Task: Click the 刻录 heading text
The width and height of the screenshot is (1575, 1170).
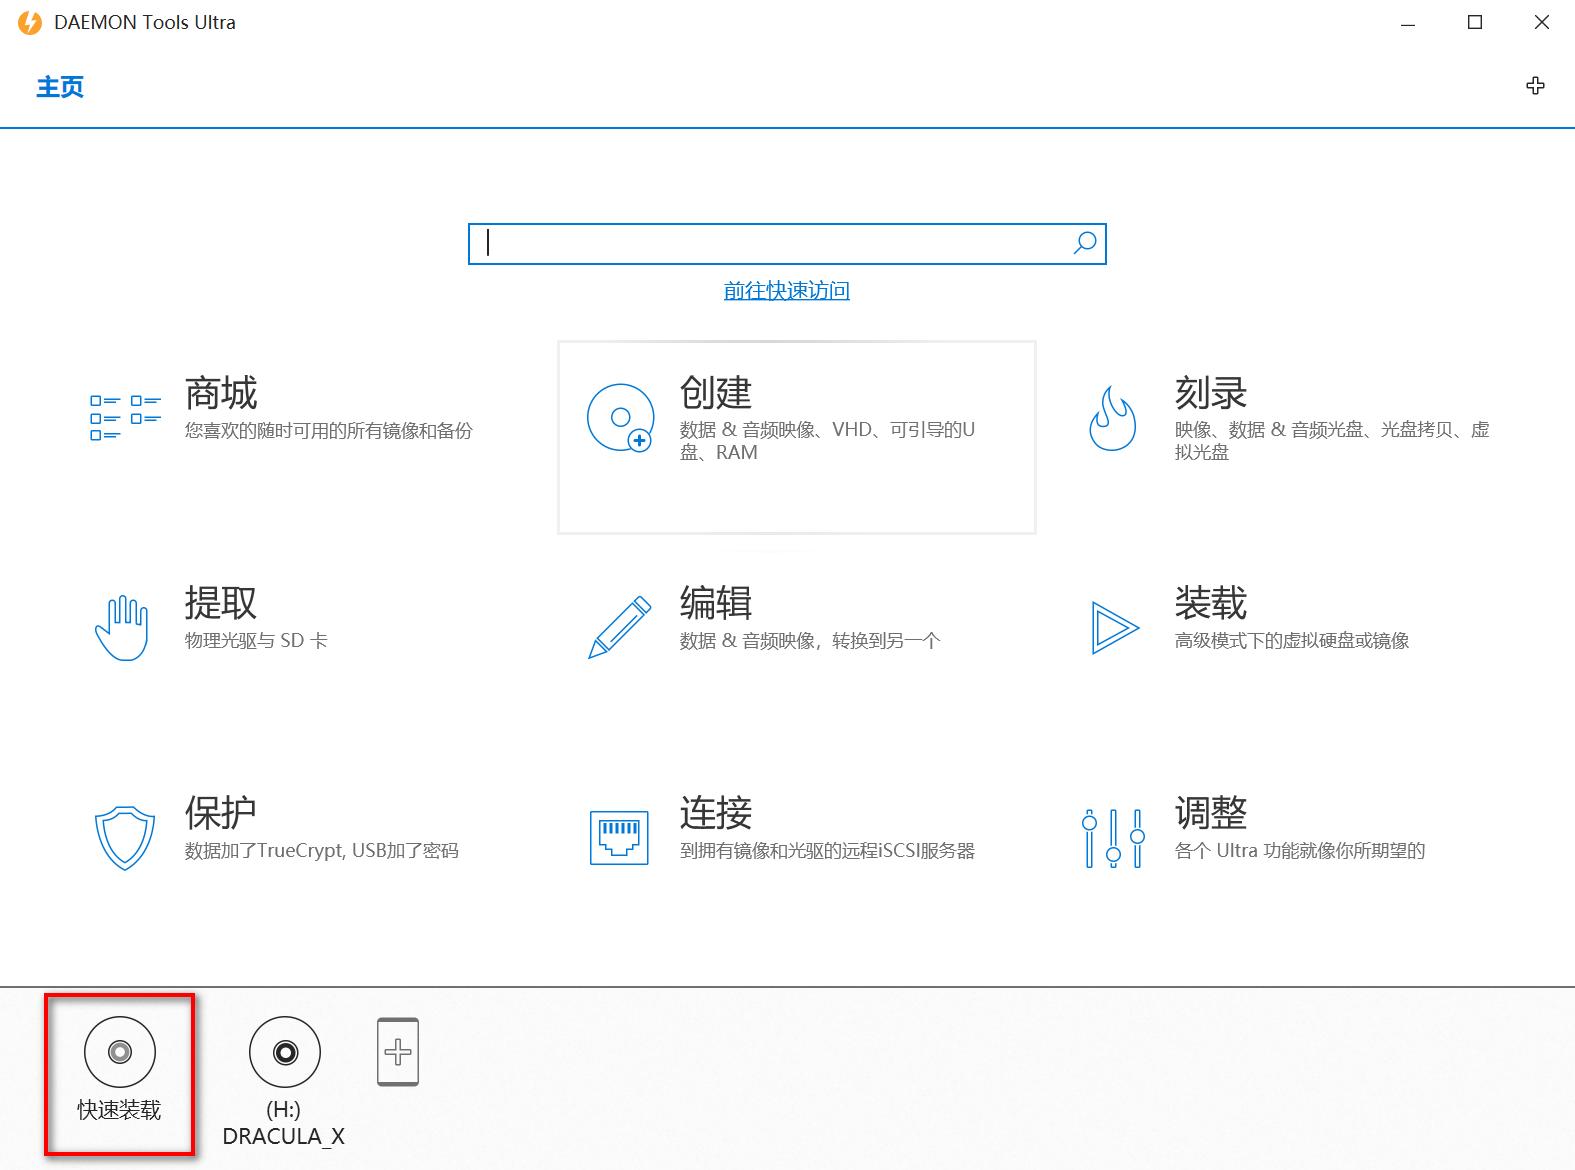Action: click(1210, 393)
